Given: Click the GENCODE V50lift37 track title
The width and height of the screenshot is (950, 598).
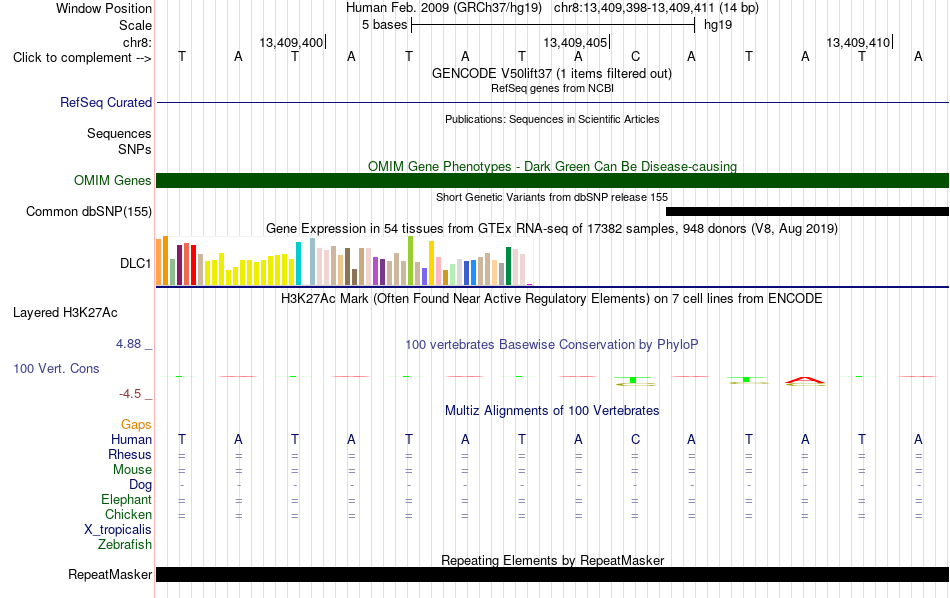Looking at the screenshot, I should pyautogui.click(x=552, y=73).
